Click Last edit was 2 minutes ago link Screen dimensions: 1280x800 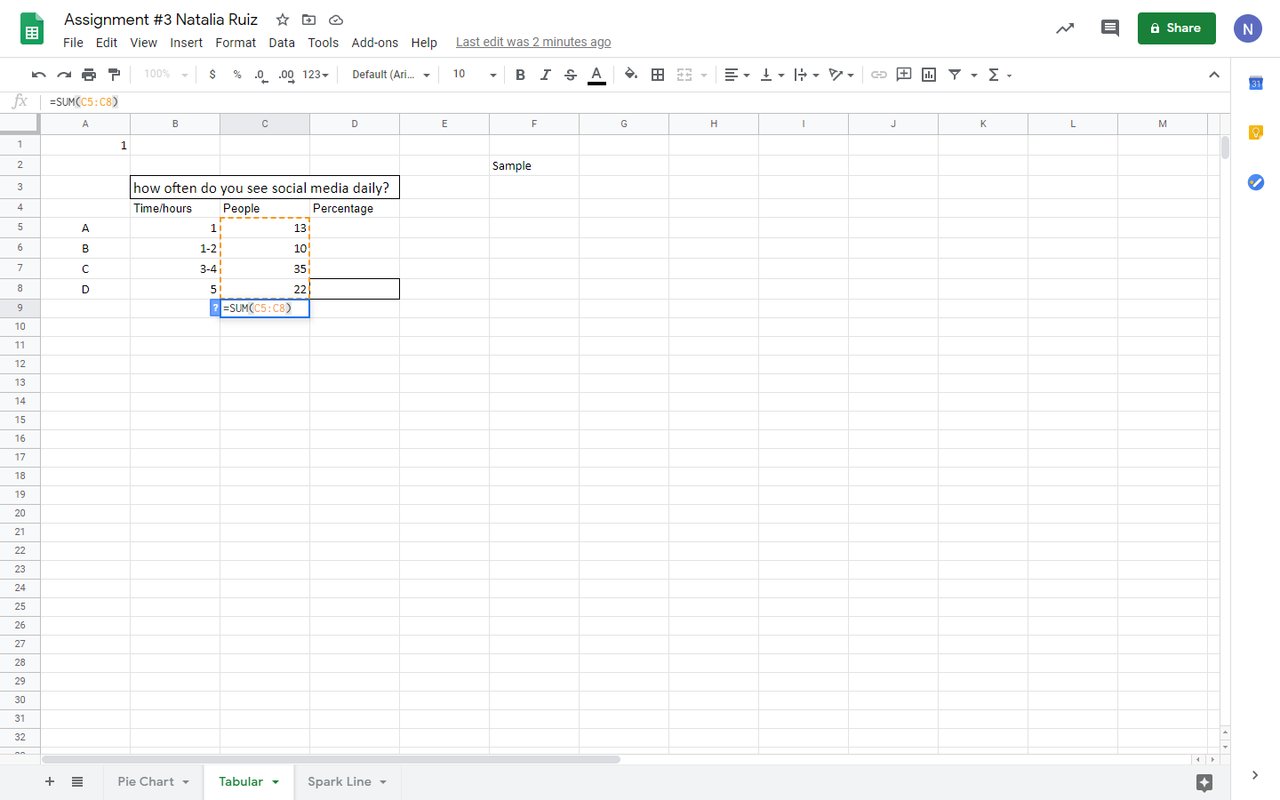coord(533,42)
